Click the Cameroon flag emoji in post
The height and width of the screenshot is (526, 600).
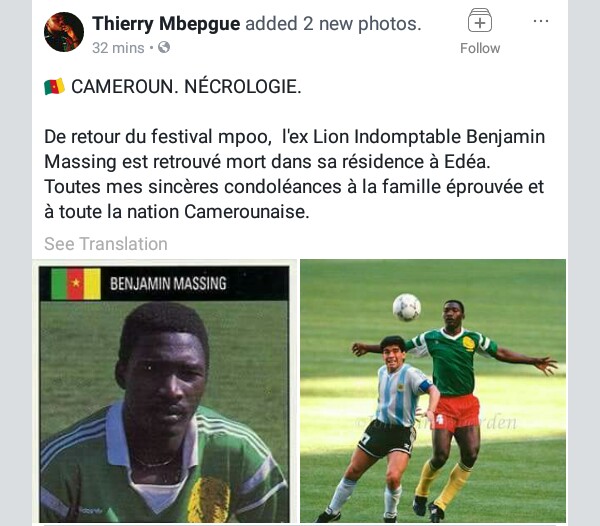(x=54, y=86)
